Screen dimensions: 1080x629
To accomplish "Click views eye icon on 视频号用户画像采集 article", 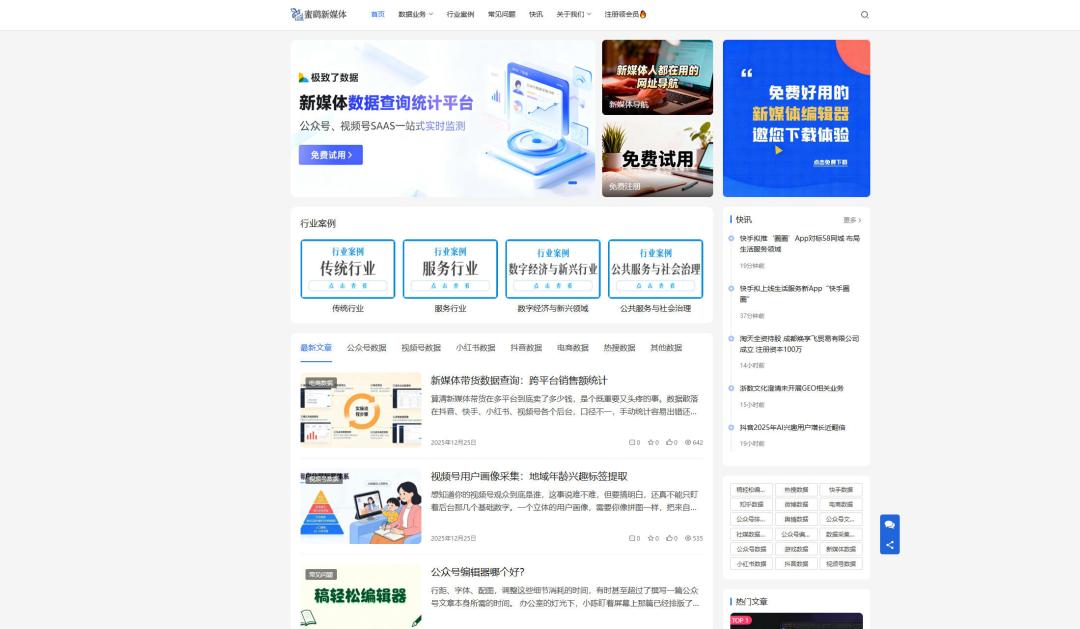I will coord(688,538).
